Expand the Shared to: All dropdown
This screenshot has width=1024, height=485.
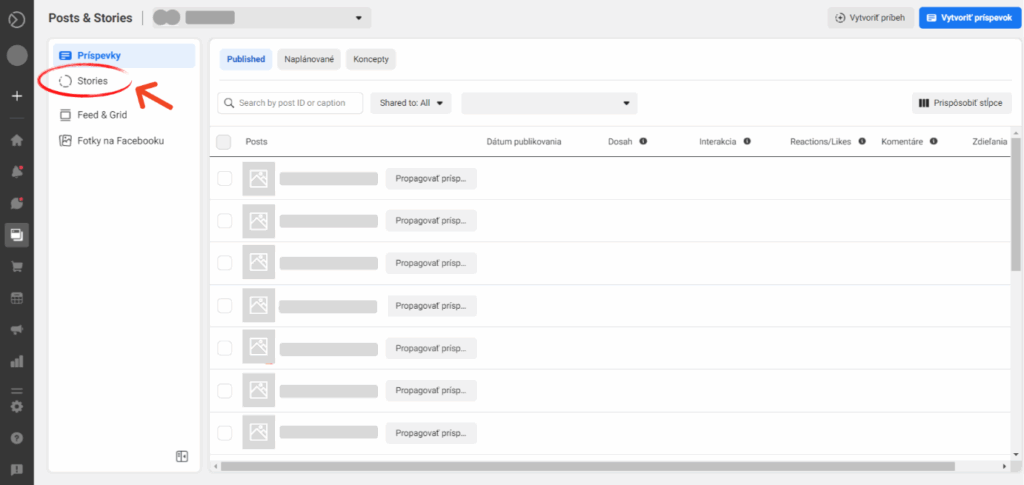(411, 103)
